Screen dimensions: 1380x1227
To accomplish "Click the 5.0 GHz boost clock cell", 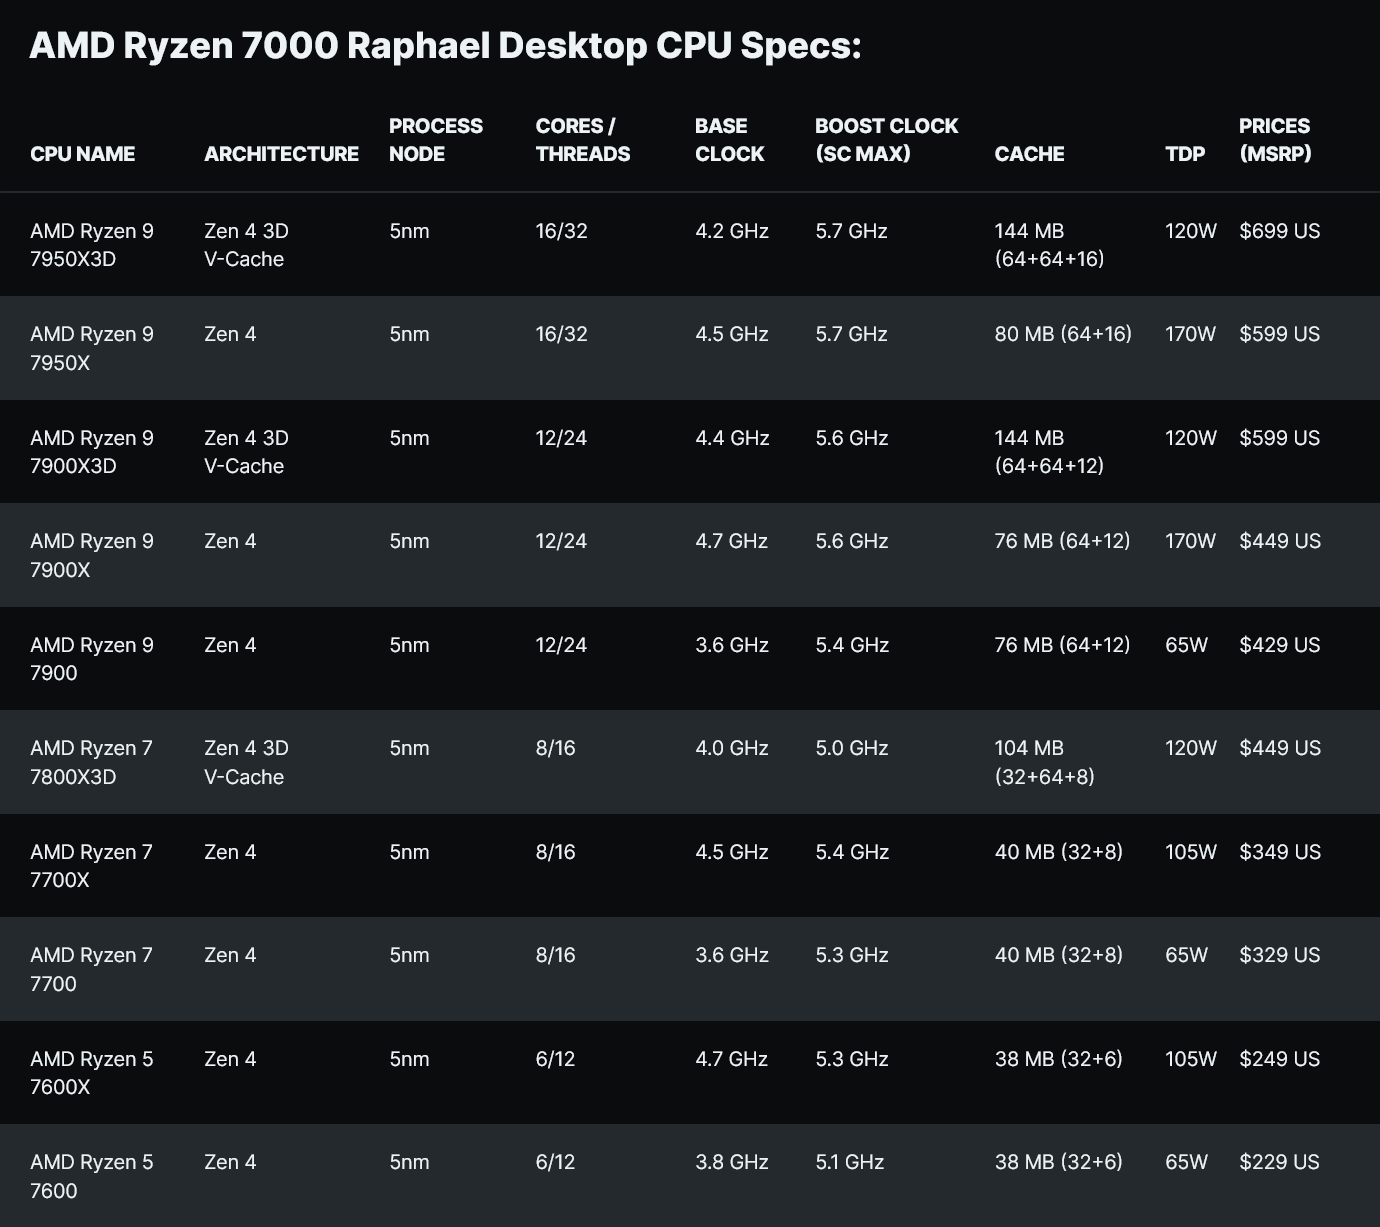I will [852, 748].
